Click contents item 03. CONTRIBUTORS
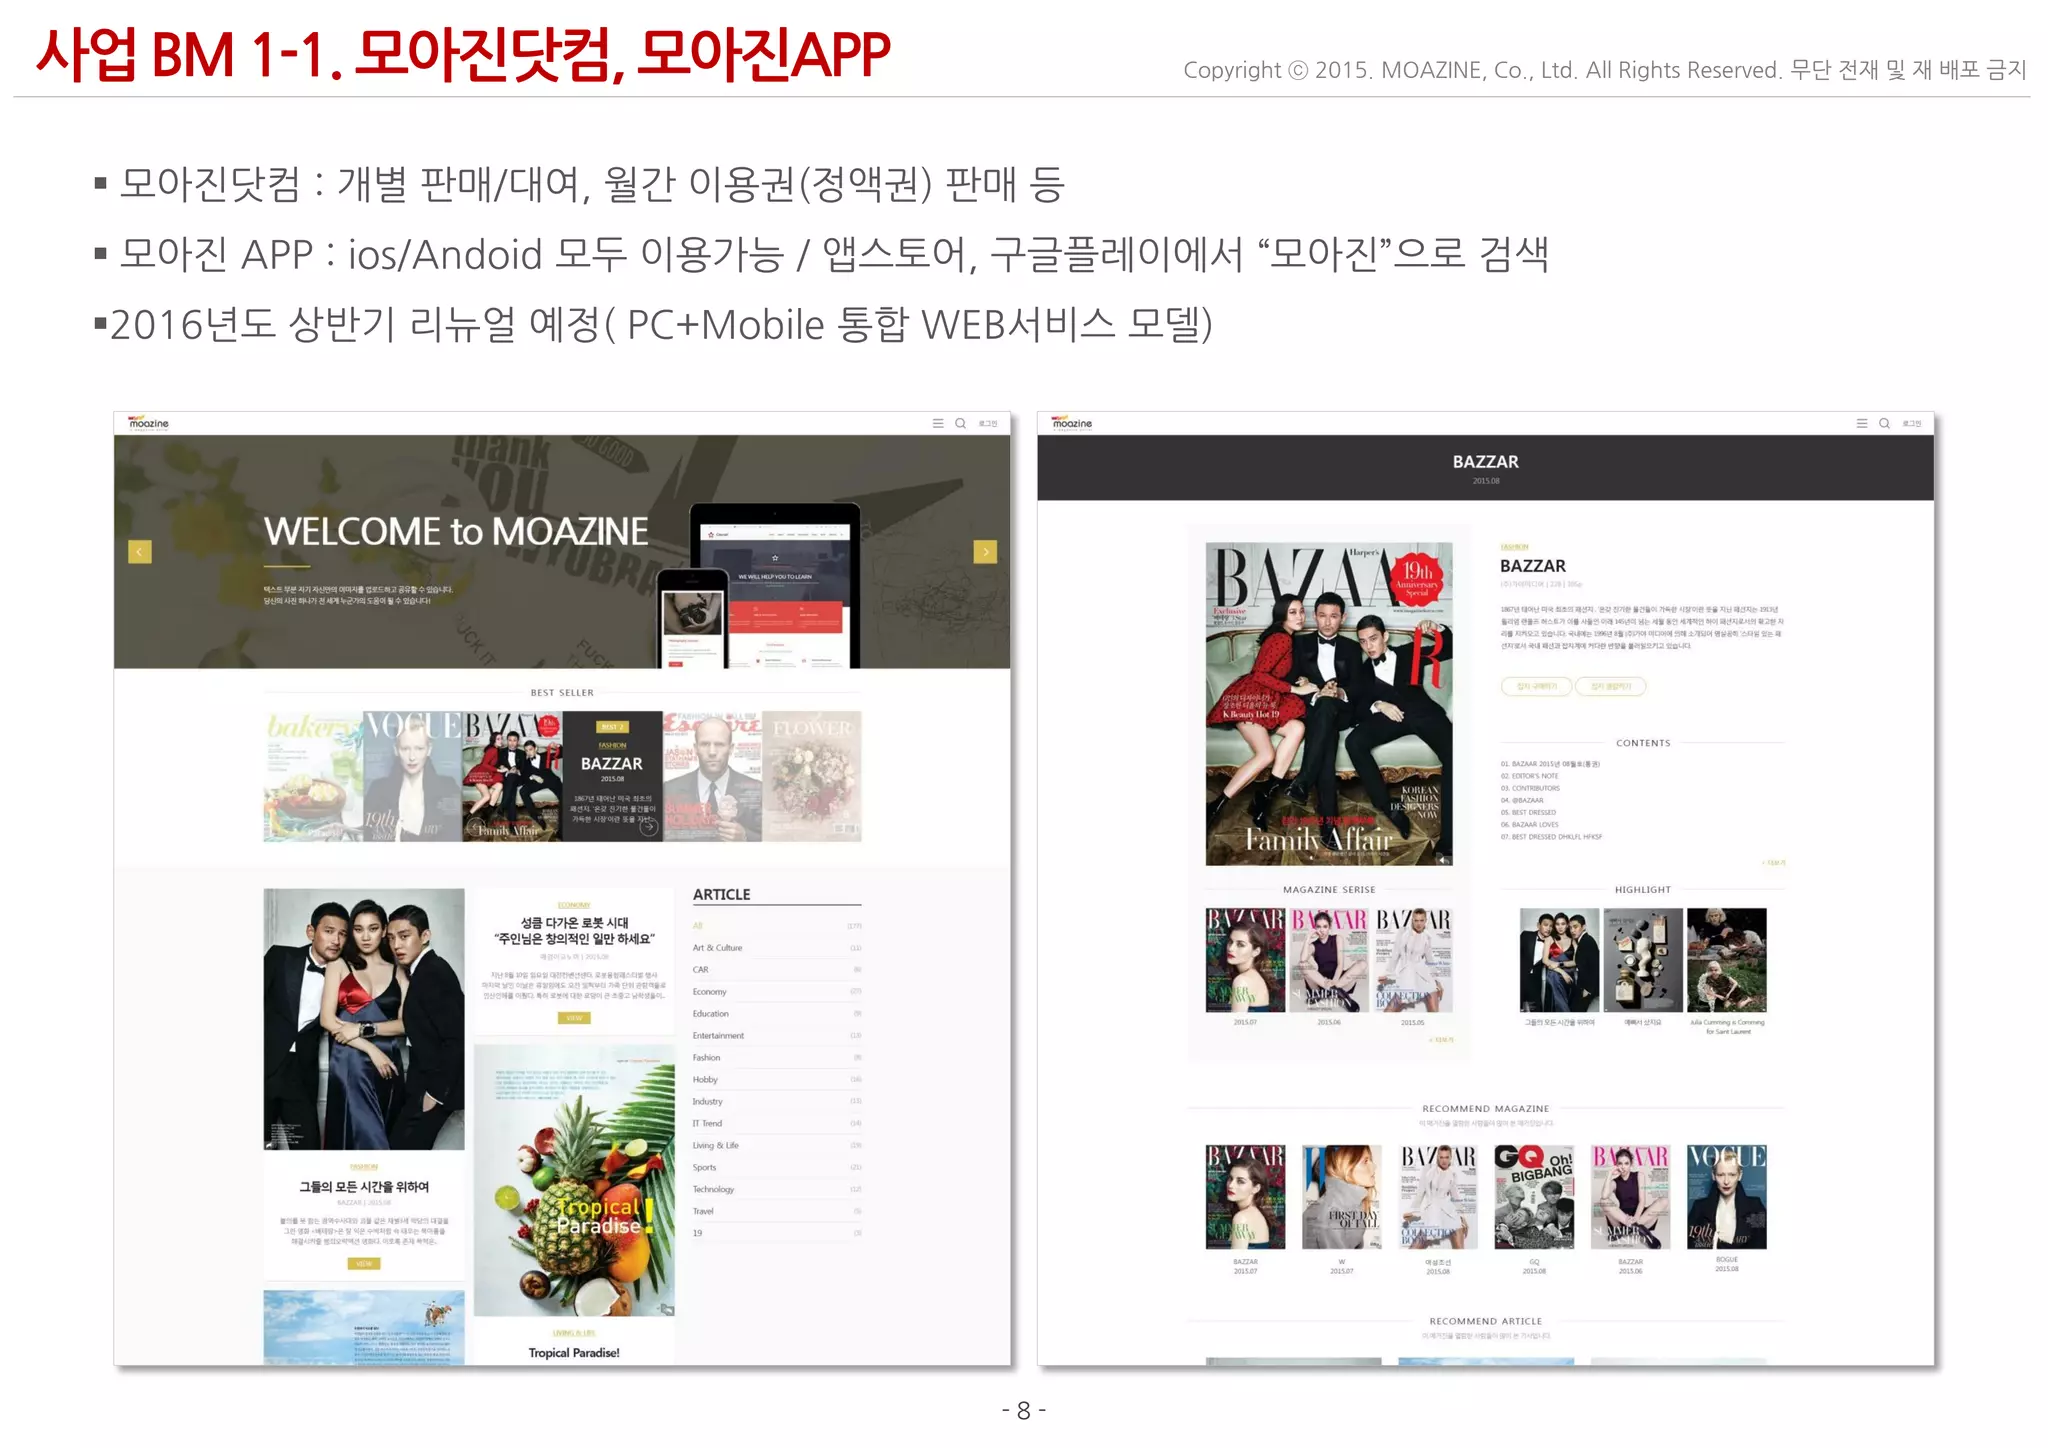 [1530, 788]
